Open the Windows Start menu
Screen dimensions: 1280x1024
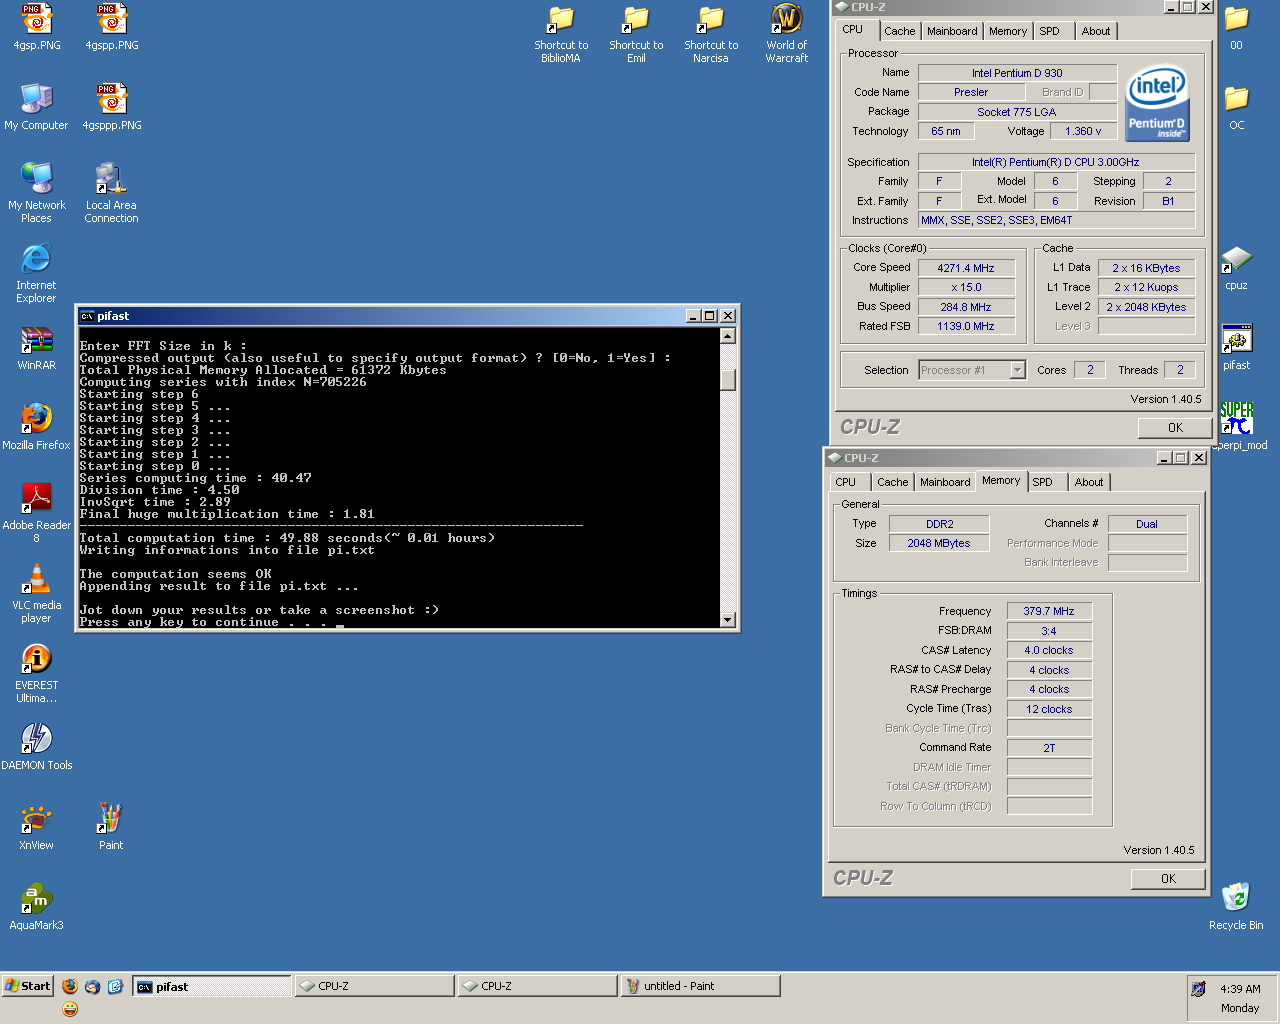[x=28, y=986]
